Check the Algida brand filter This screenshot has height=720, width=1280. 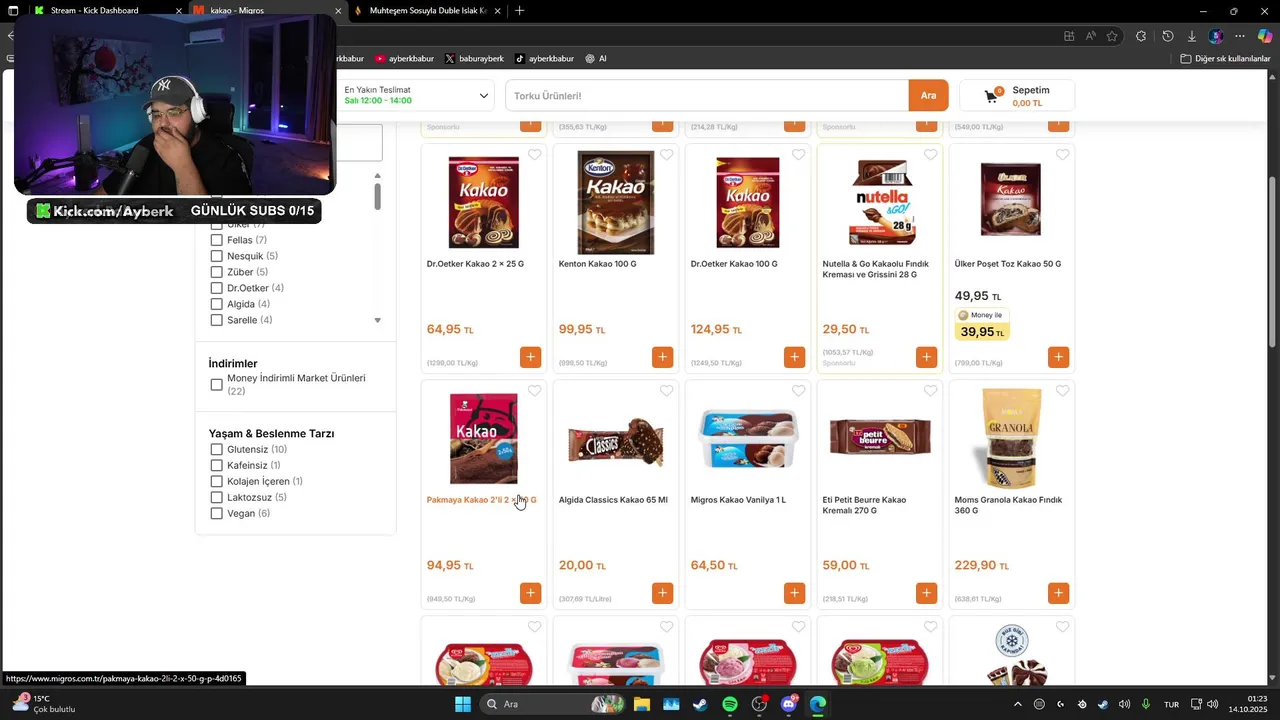click(216, 304)
